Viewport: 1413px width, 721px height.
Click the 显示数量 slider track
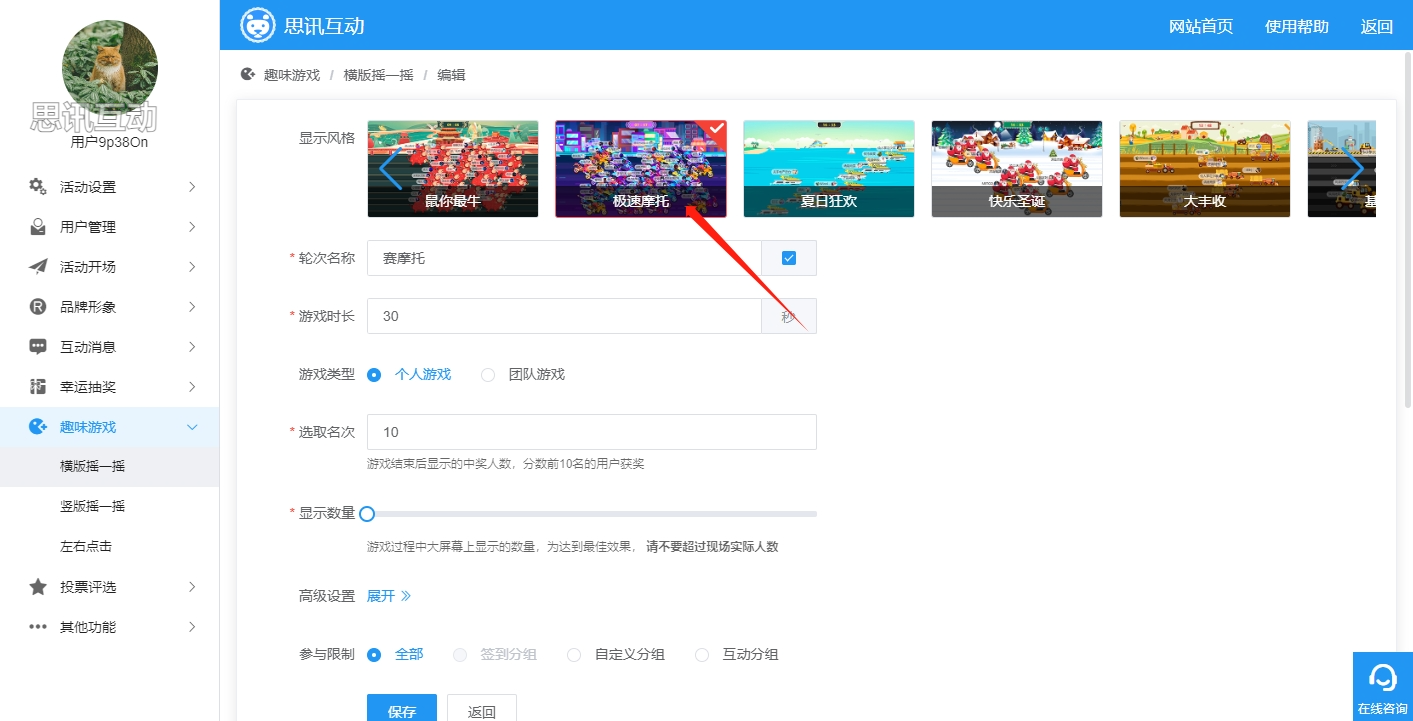coord(592,514)
